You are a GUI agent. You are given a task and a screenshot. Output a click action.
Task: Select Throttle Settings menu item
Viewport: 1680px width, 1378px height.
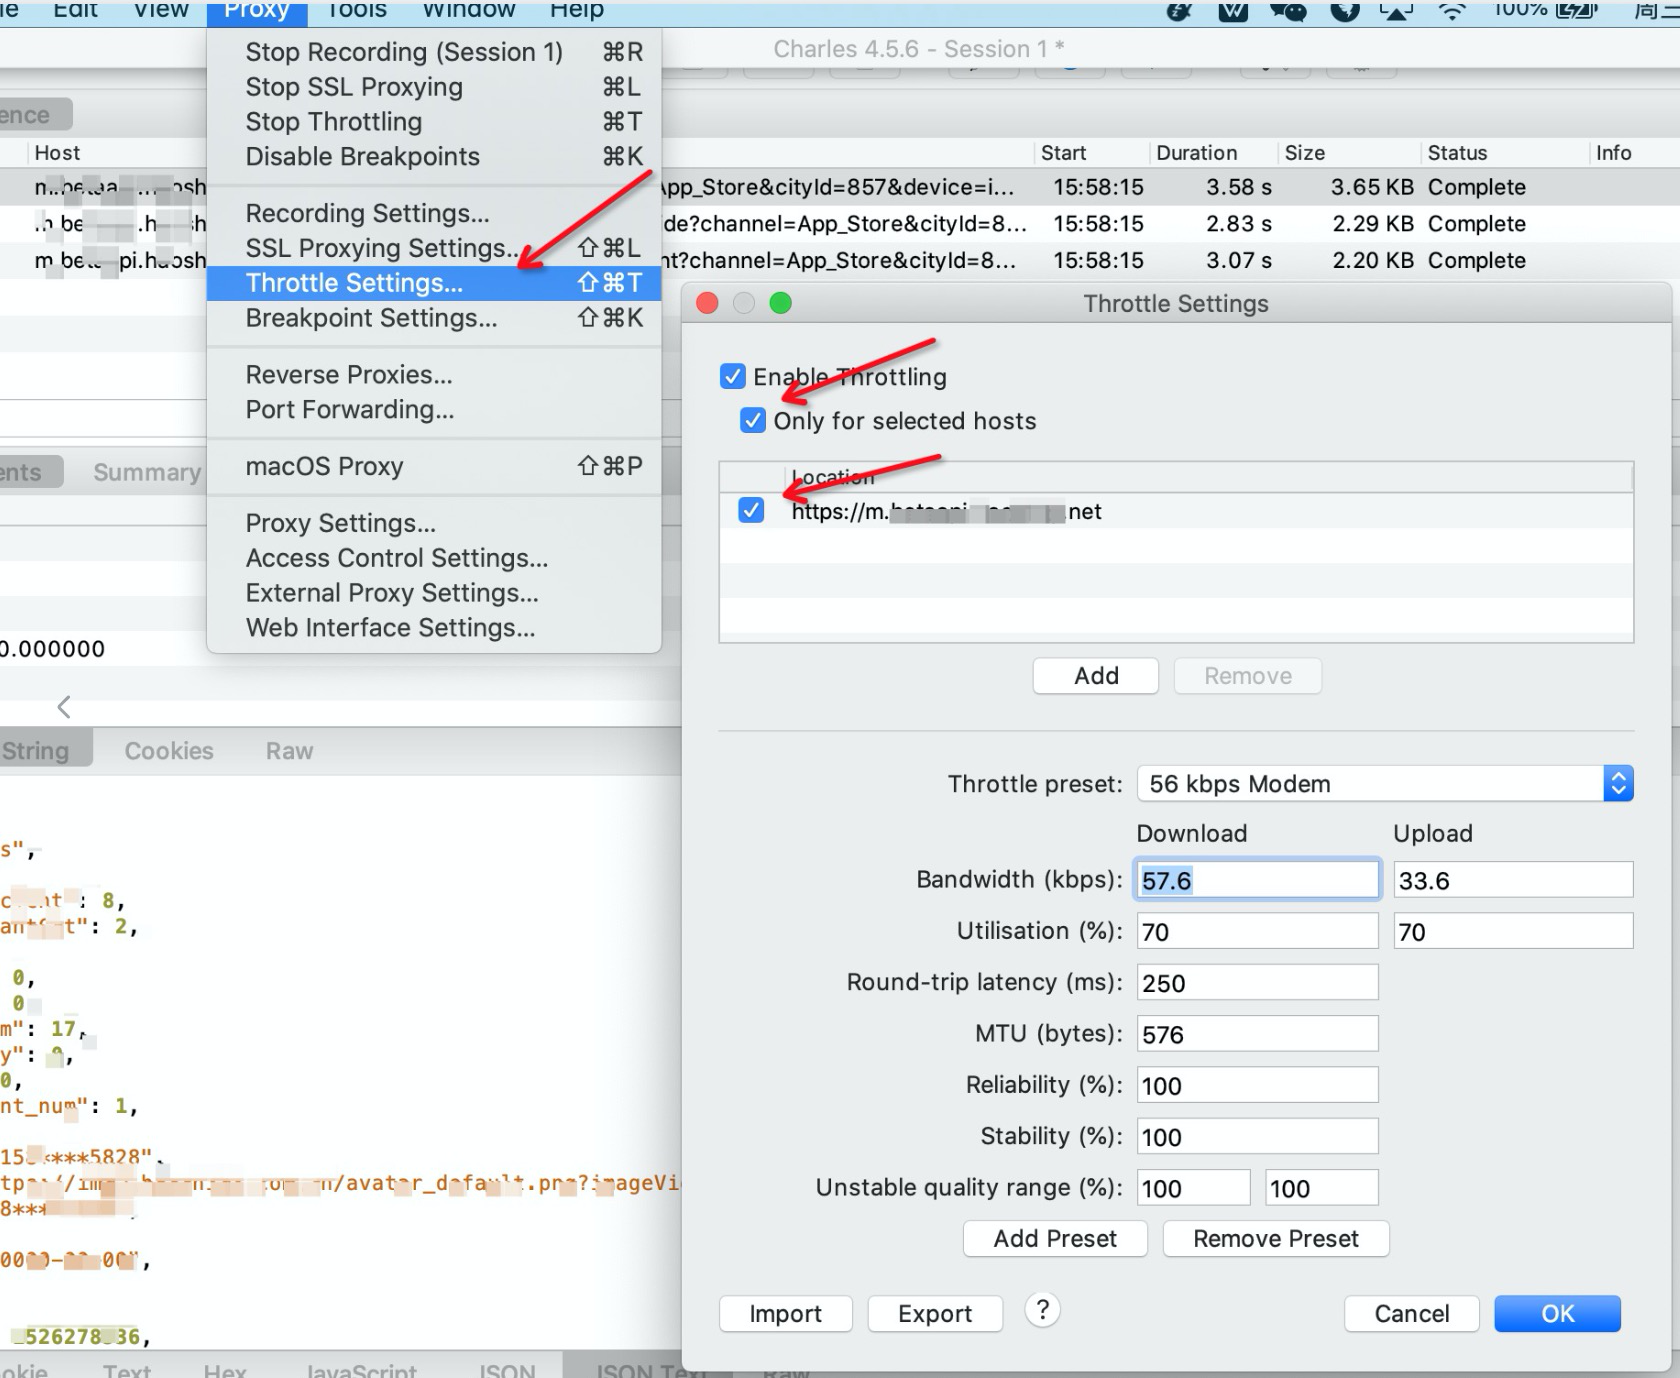[434, 283]
